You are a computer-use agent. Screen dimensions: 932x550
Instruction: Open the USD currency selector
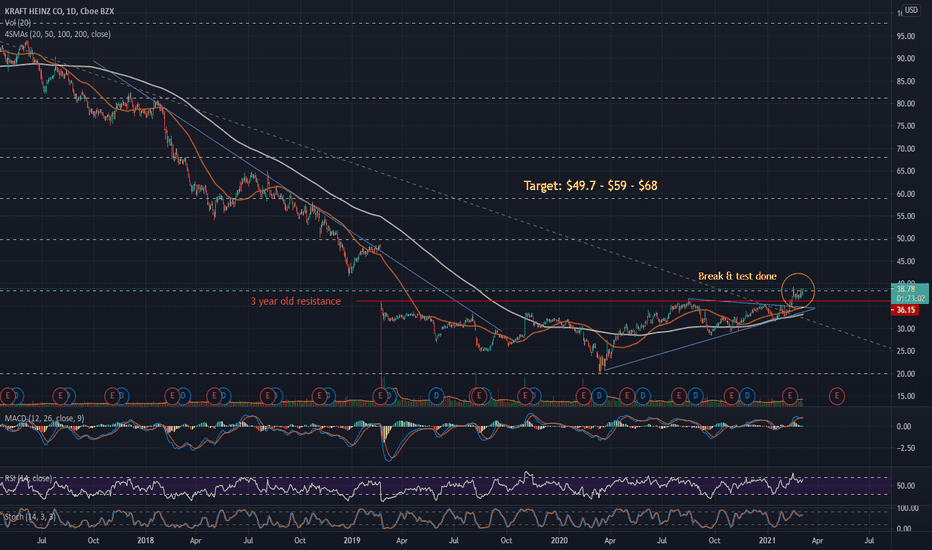pos(911,10)
